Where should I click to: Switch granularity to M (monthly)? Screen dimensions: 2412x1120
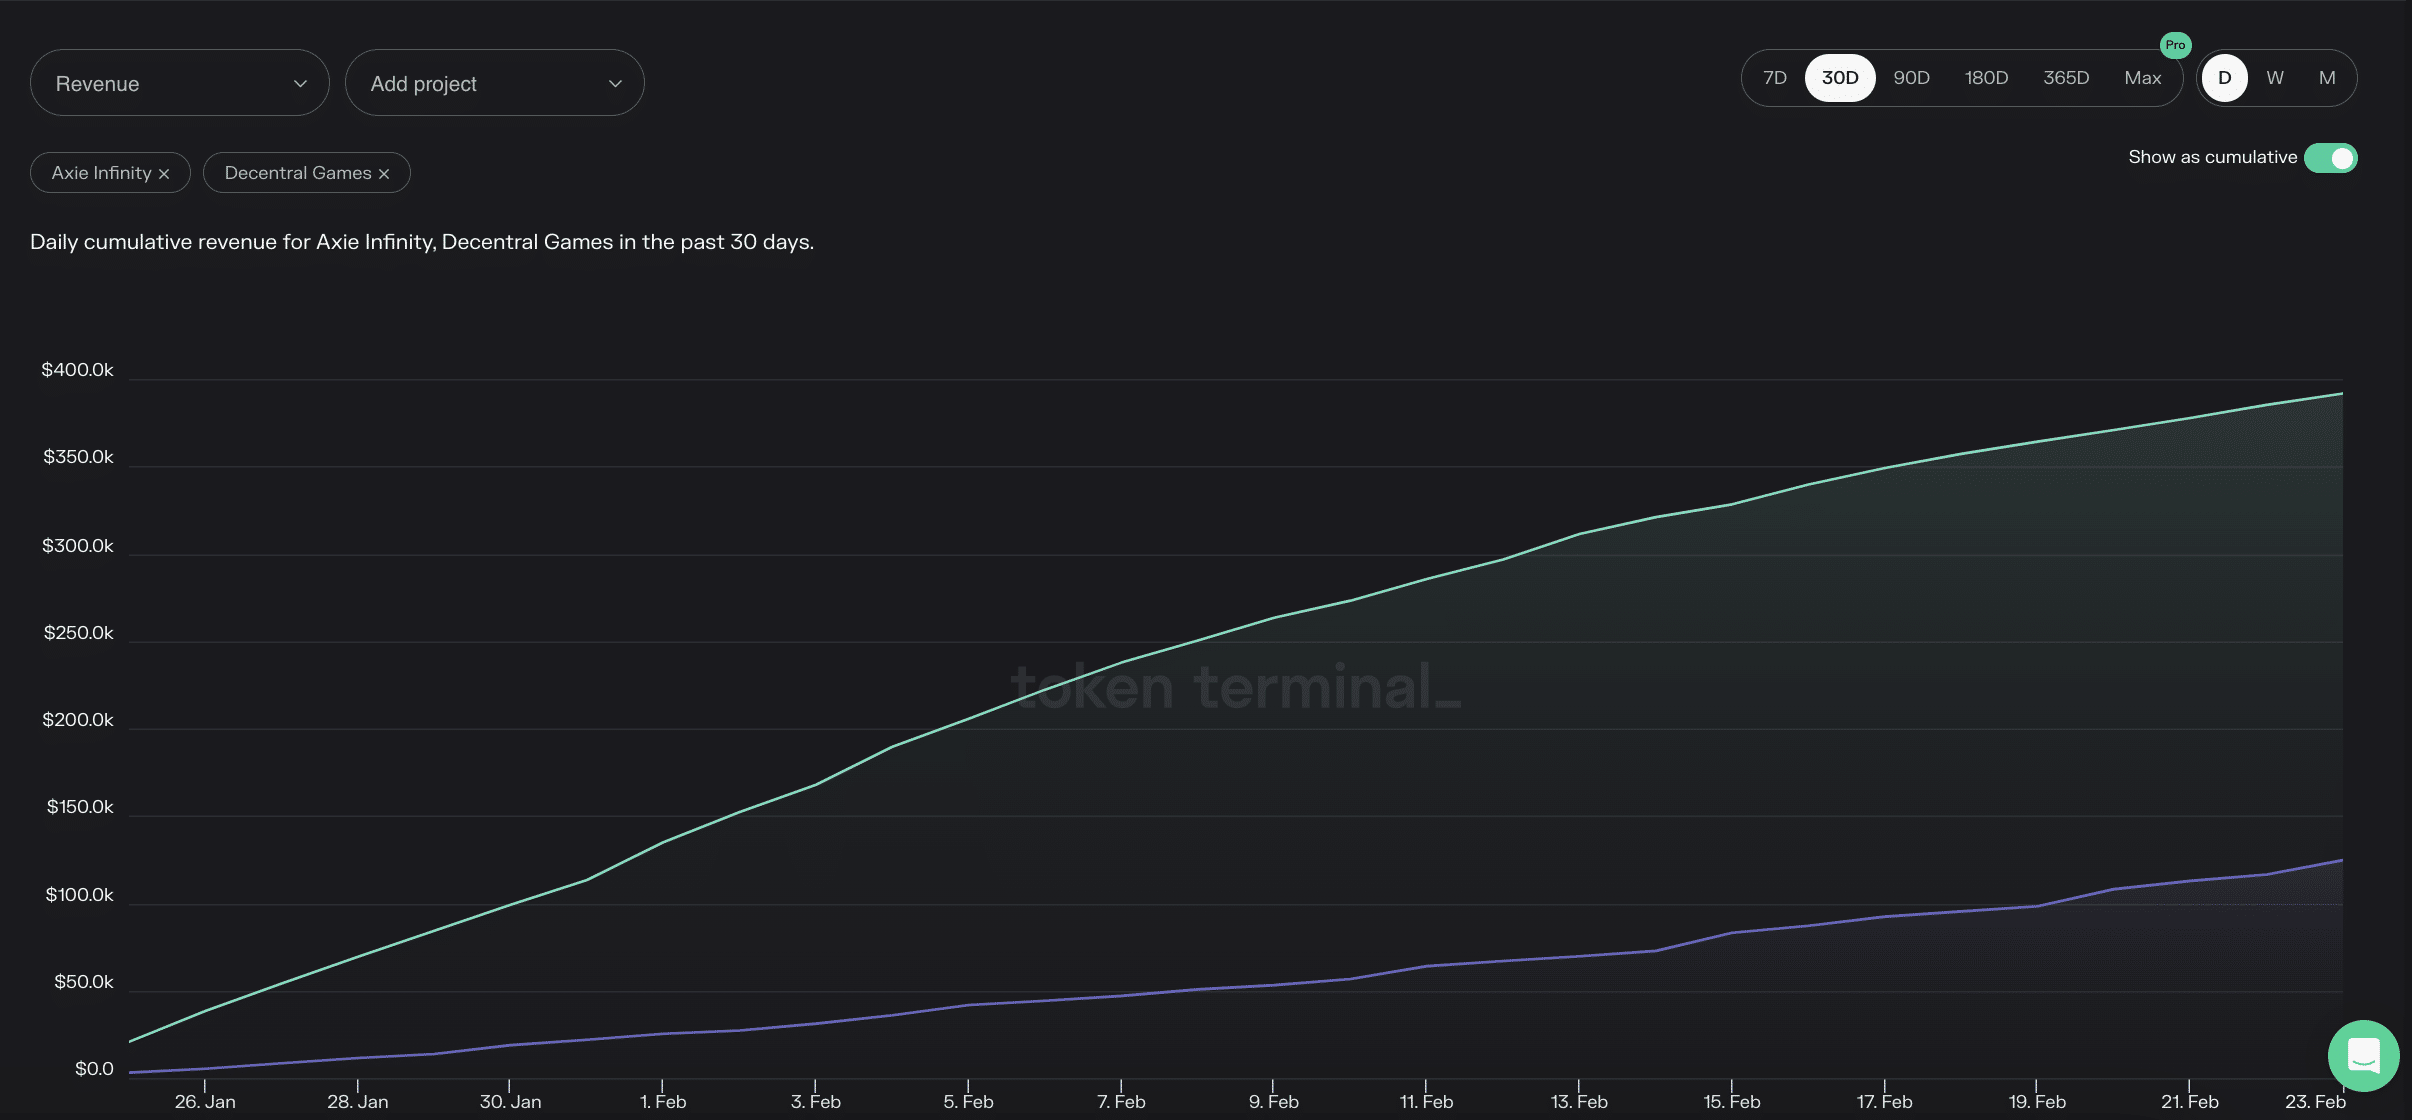(2326, 77)
